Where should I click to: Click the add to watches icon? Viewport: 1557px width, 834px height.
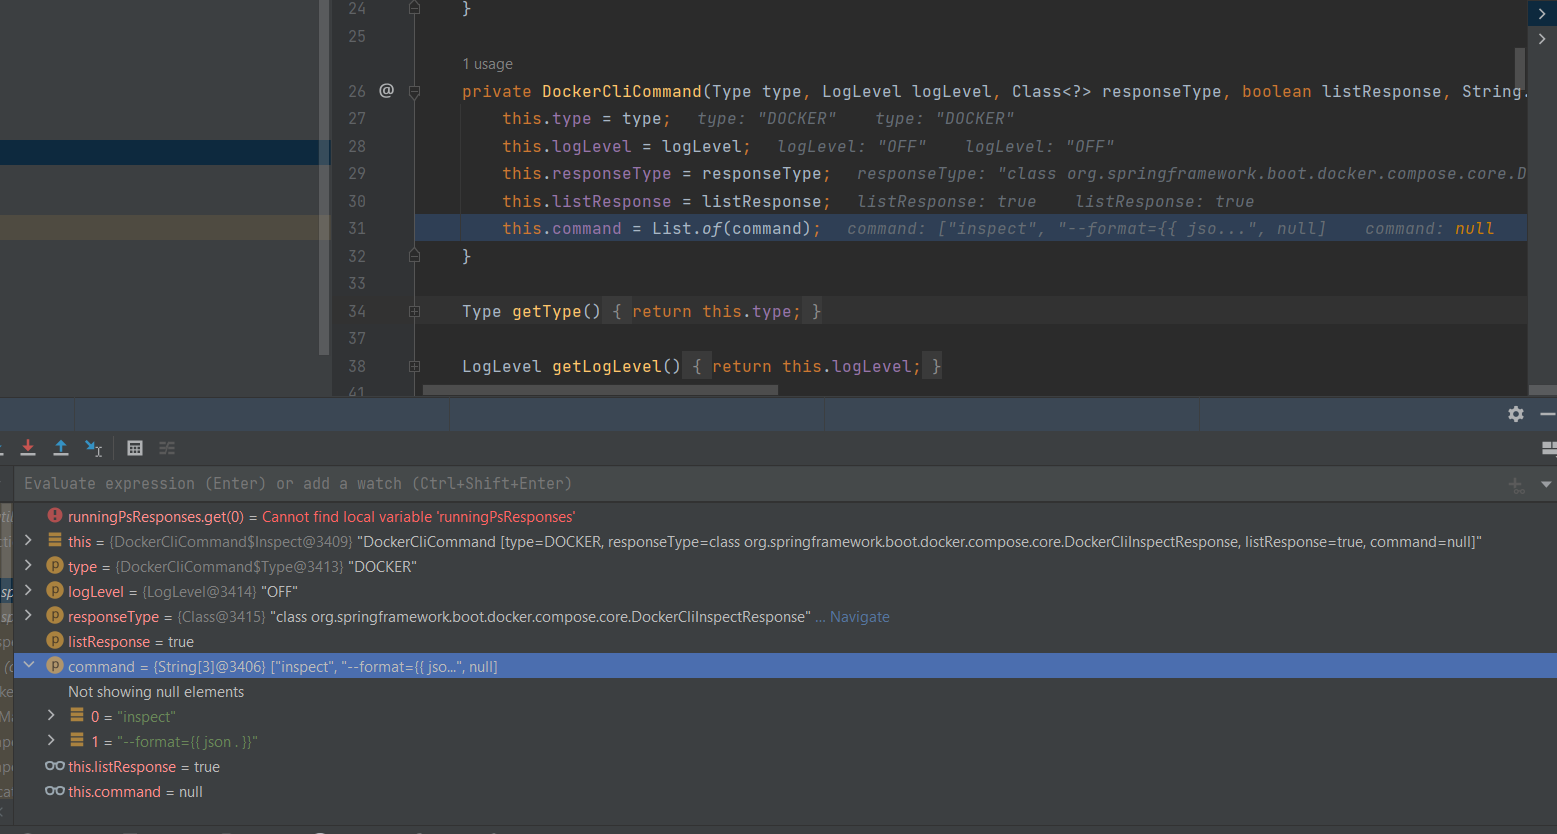coord(1517,485)
